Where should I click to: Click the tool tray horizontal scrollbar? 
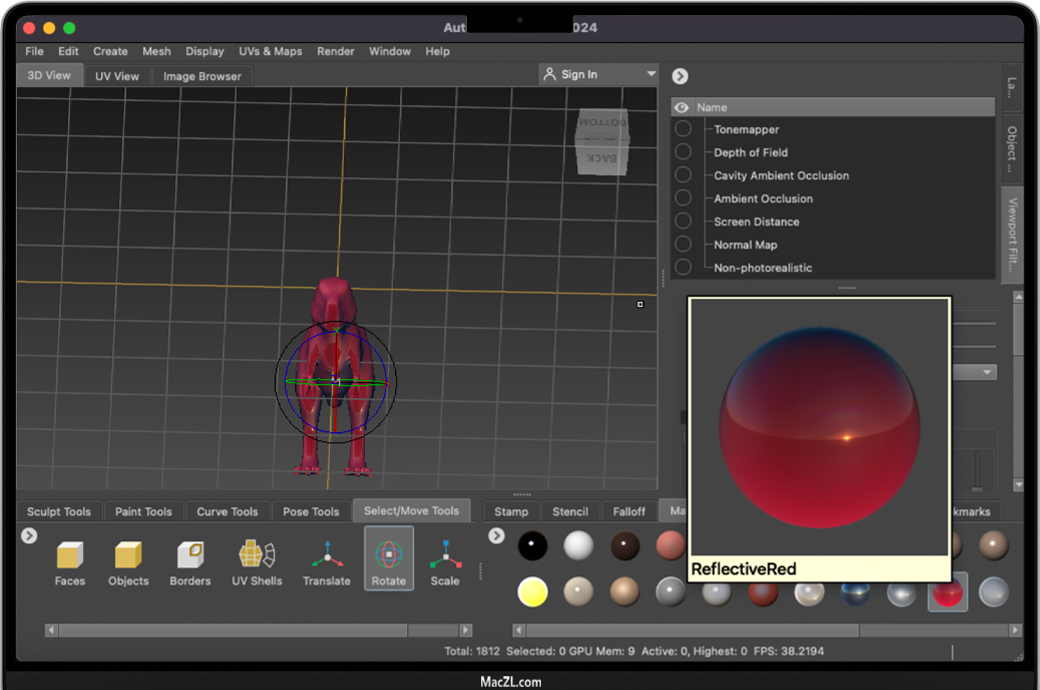click(232, 630)
